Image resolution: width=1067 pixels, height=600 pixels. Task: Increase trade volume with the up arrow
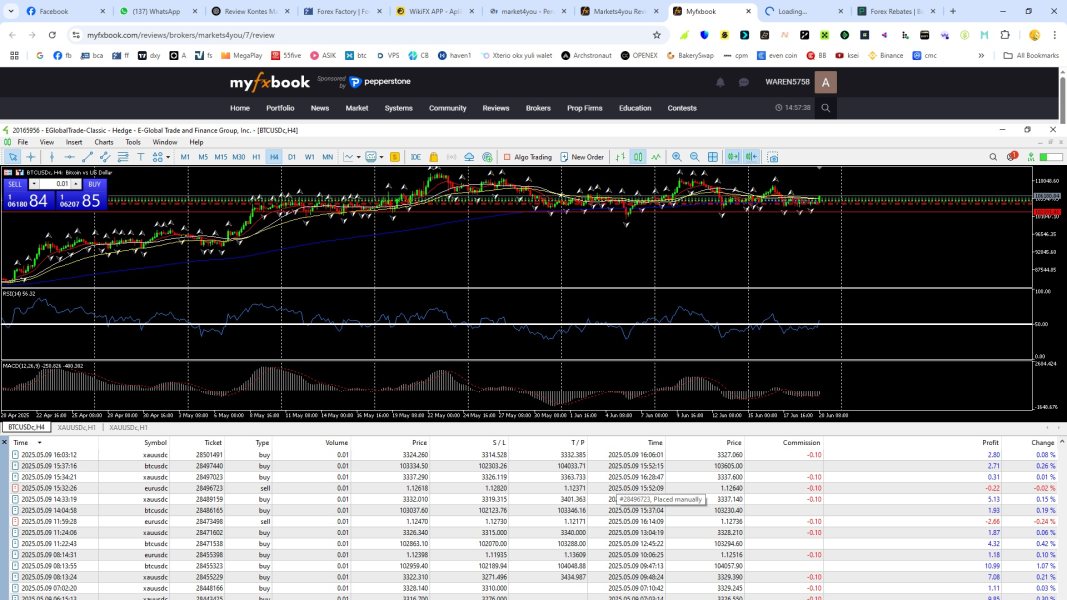point(77,184)
